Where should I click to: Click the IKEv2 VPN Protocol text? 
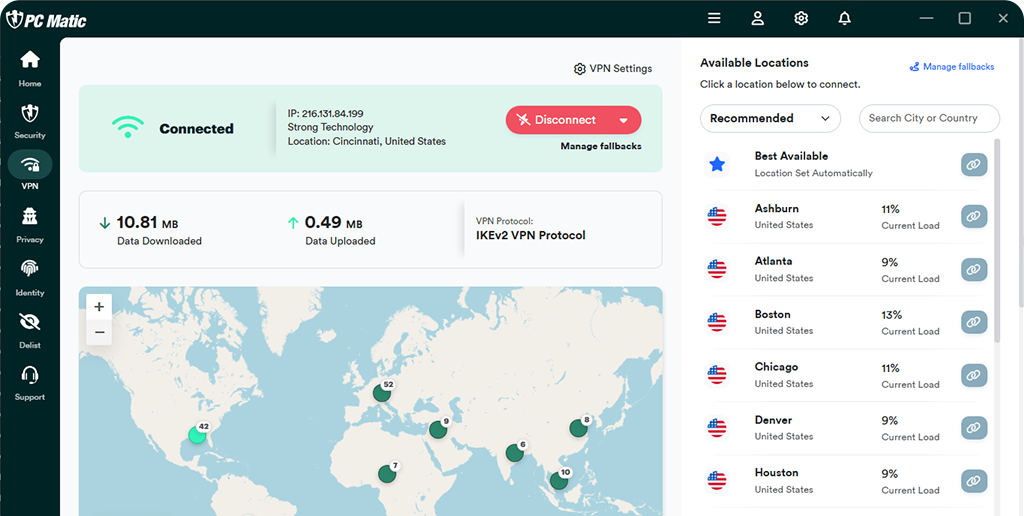[531, 235]
